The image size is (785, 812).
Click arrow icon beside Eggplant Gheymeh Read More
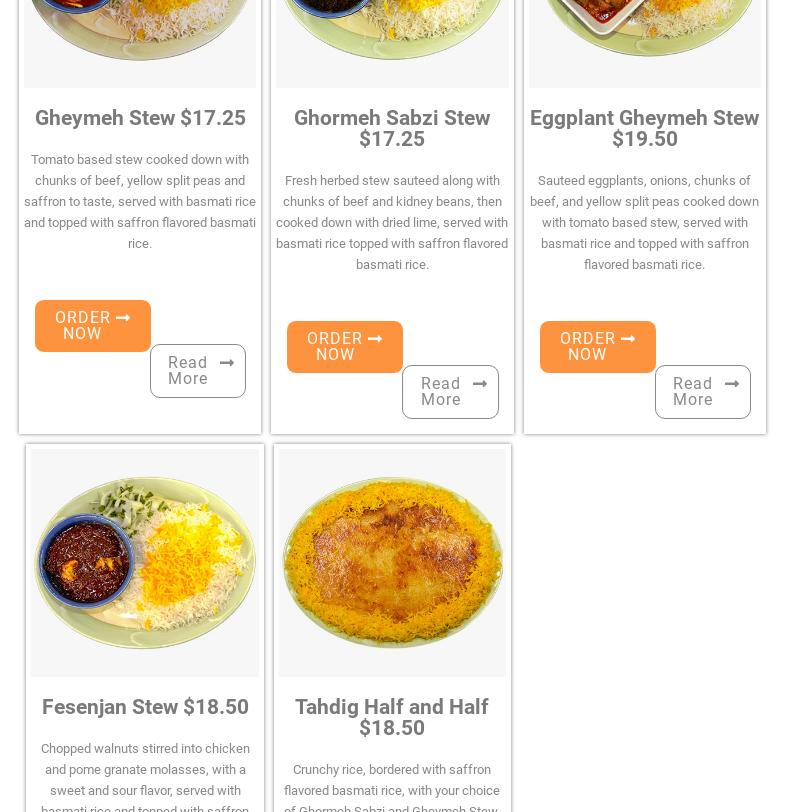732,384
